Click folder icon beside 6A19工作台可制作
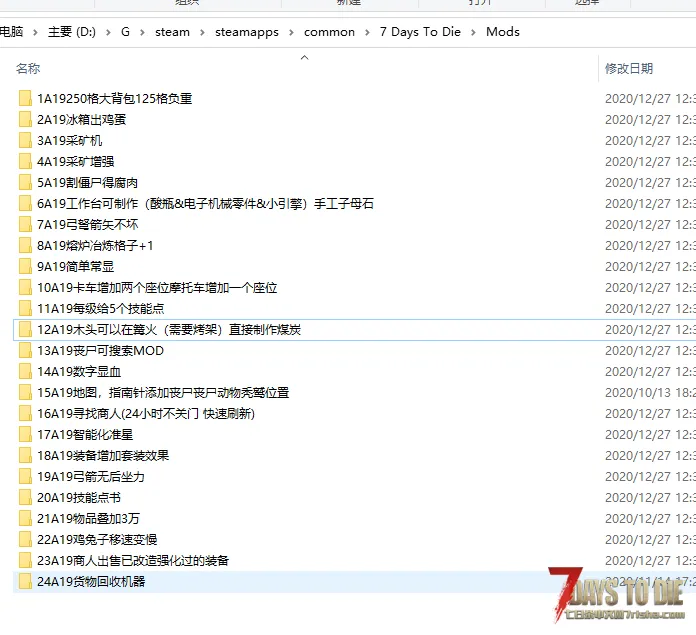The height and width of the screenshot is (635, 696). point(25,204)
